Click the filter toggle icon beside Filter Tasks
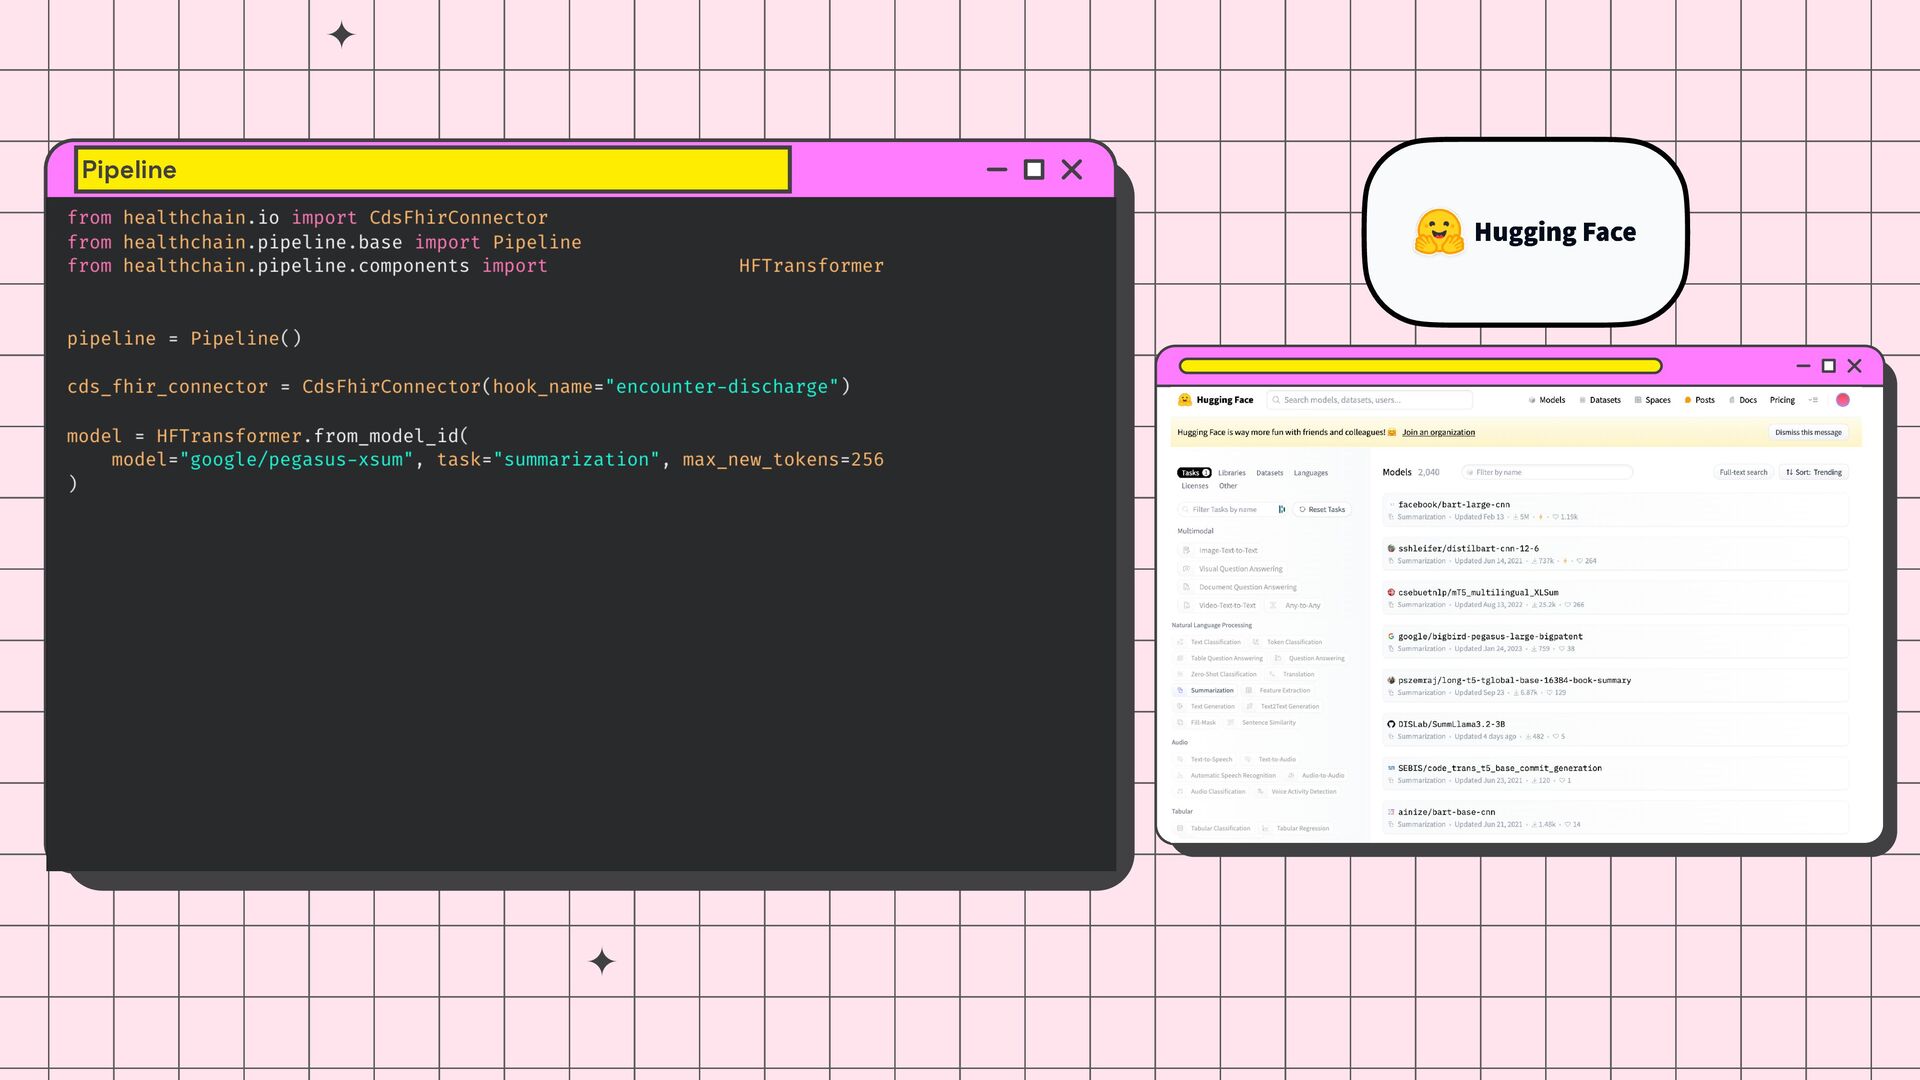 click(x=1282, y=510)
